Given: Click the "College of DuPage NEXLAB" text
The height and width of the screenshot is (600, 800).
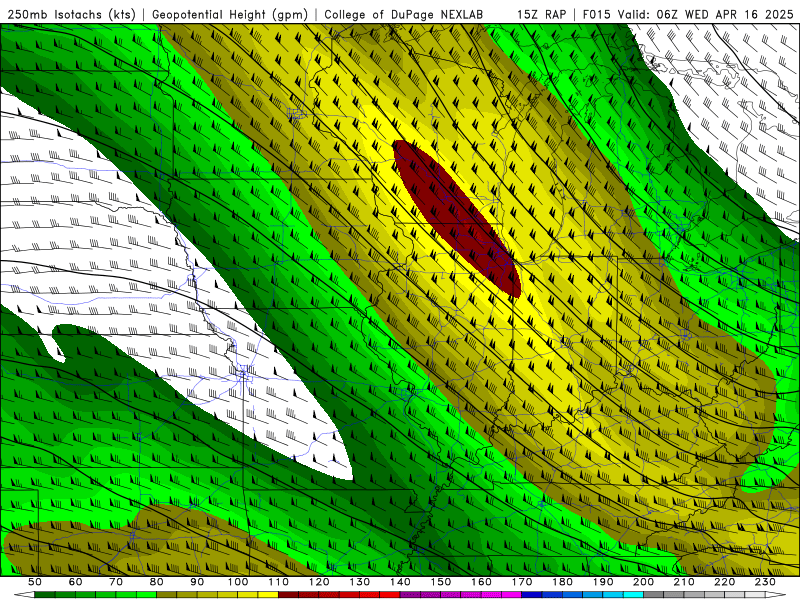Looking at the screenshot, I should [x=404, y=14].
